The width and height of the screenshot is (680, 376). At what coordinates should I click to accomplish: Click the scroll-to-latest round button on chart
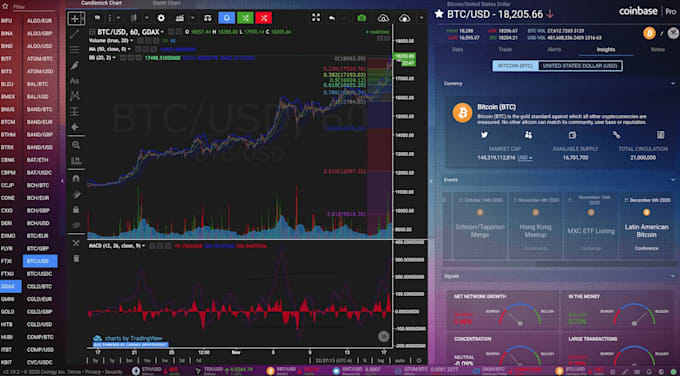(383, 336)
